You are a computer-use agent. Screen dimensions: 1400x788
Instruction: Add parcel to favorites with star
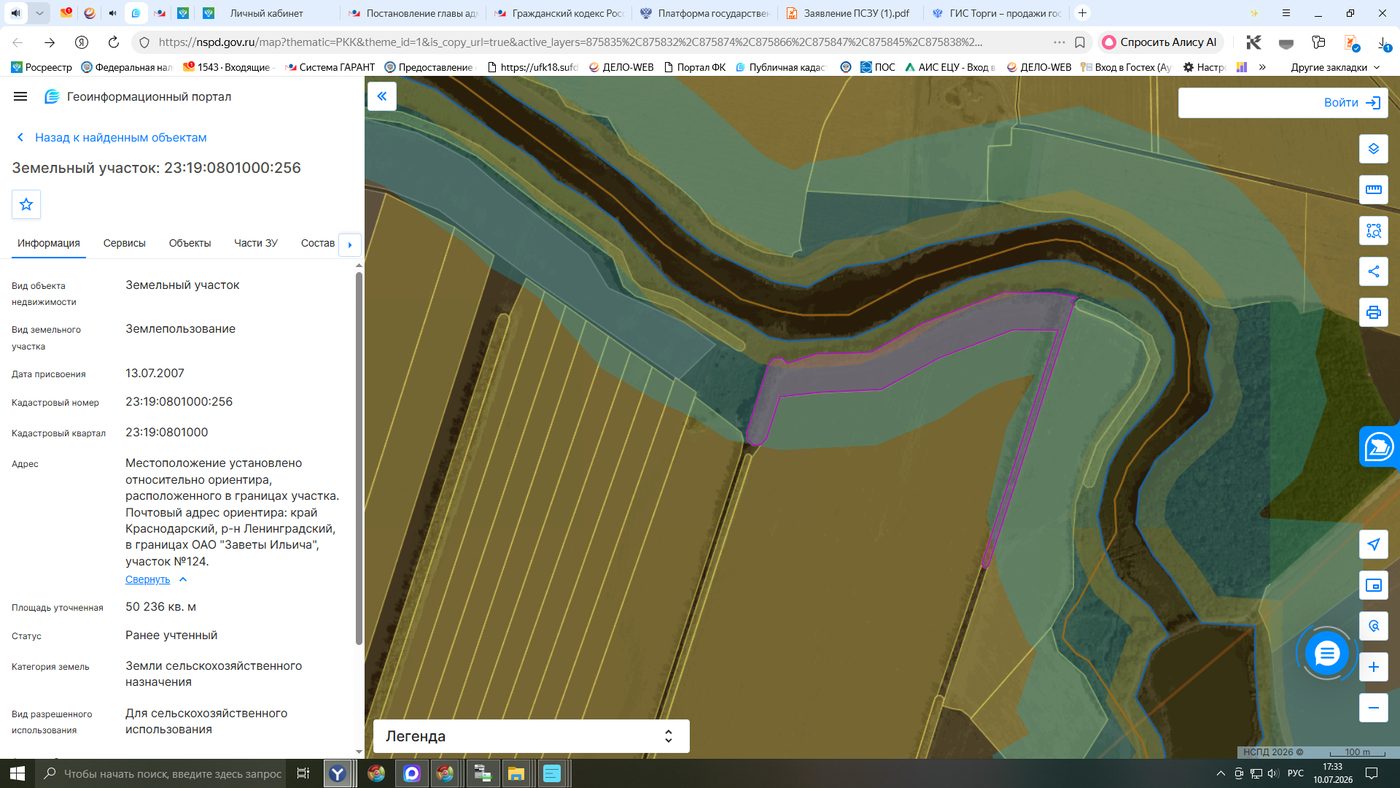tap(26, 204)
